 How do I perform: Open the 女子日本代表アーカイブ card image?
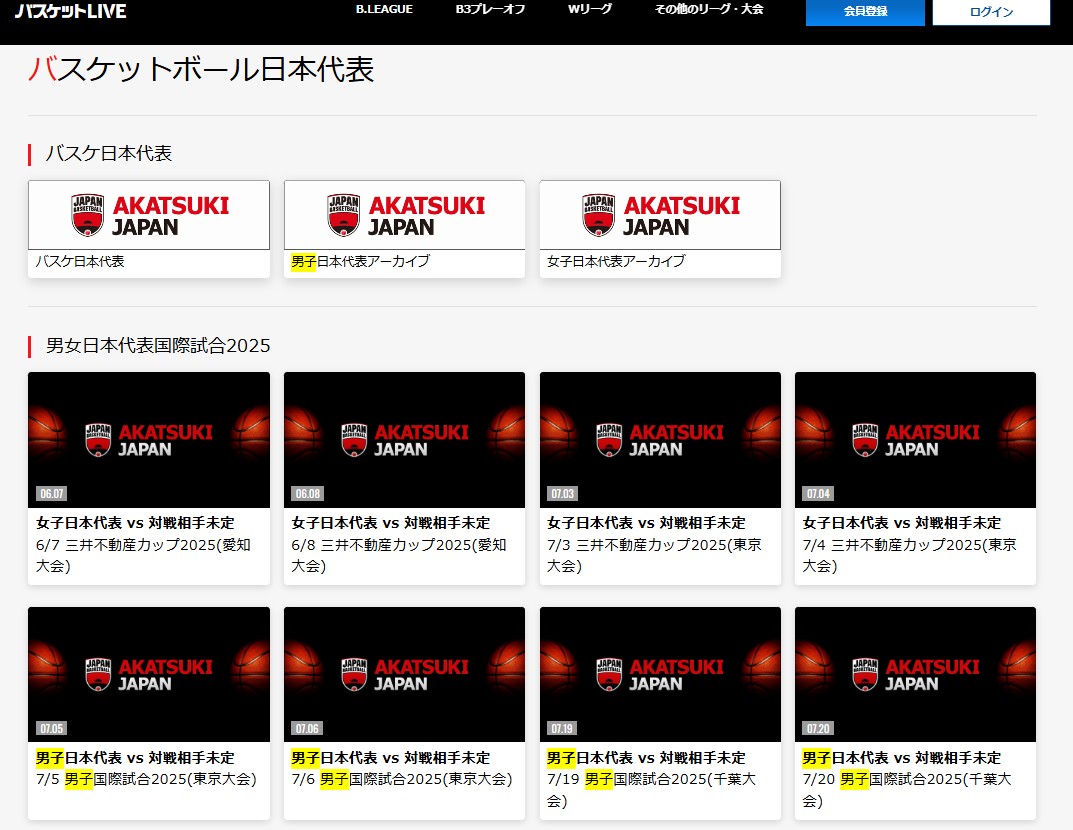(x=660, y=215)
